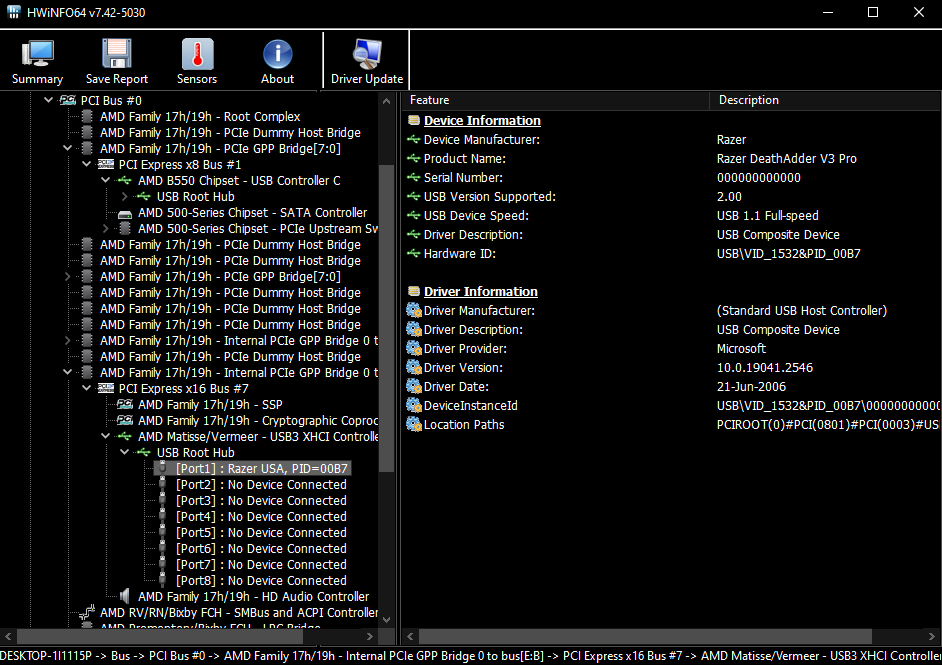Expand USB Root Hub under B550 Chipset
The width and height of the screenshot is (942, 665).
(124, 197)
